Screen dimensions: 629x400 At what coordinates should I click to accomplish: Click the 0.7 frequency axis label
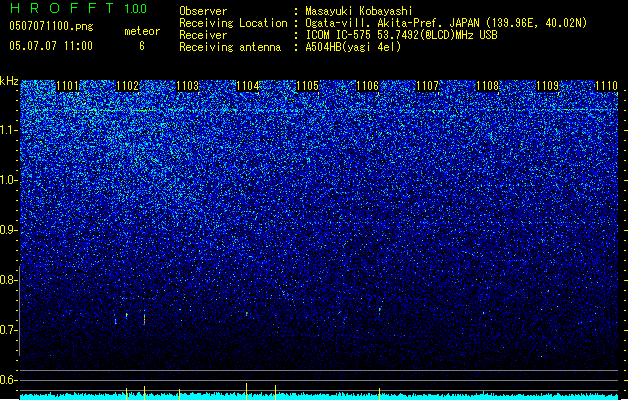(9, 330)
